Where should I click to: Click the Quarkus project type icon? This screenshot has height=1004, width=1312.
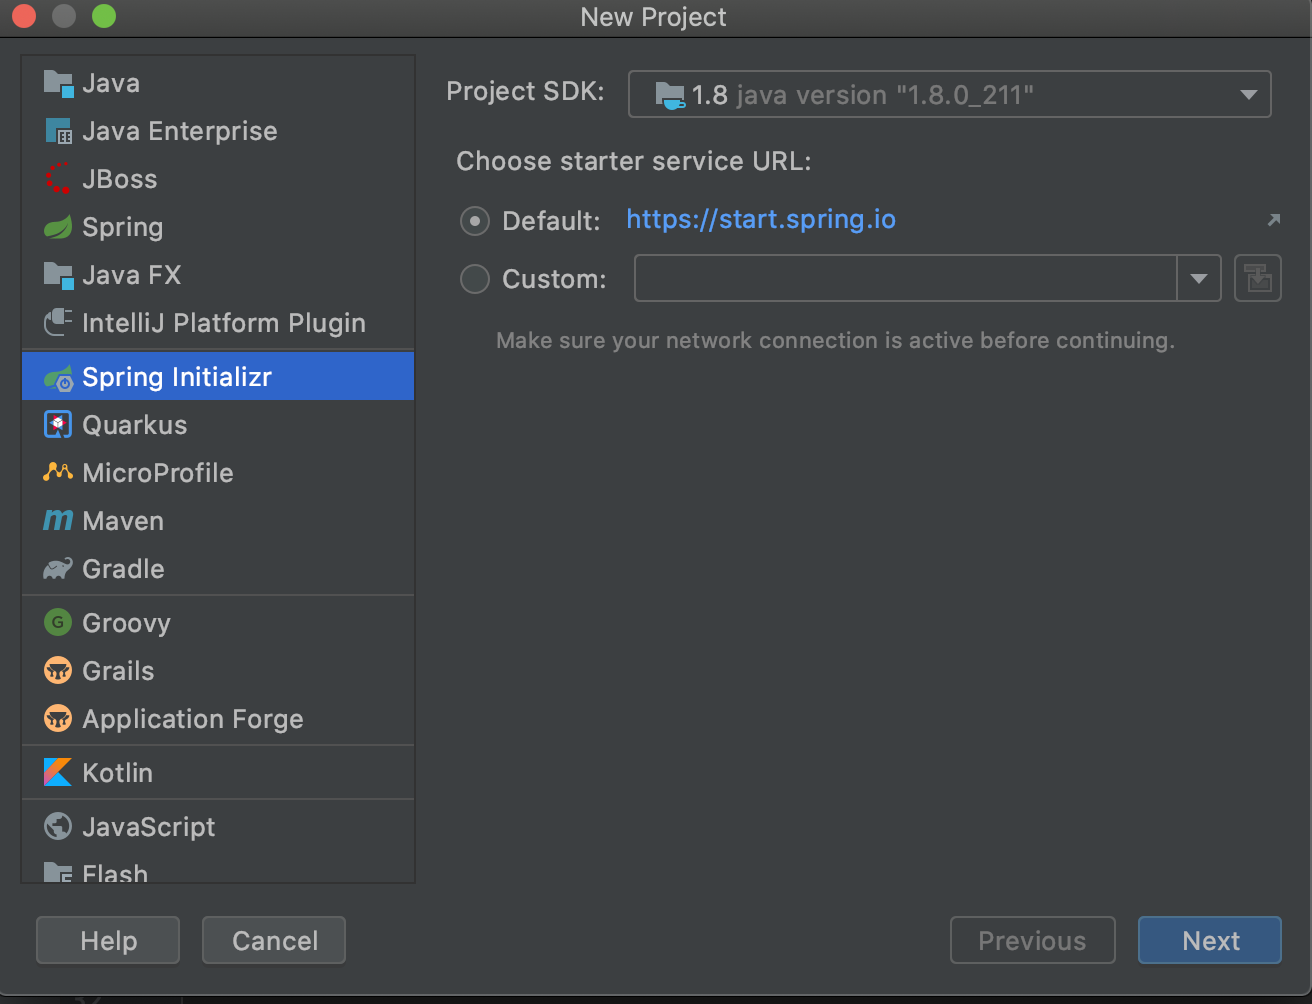(58, 425)
